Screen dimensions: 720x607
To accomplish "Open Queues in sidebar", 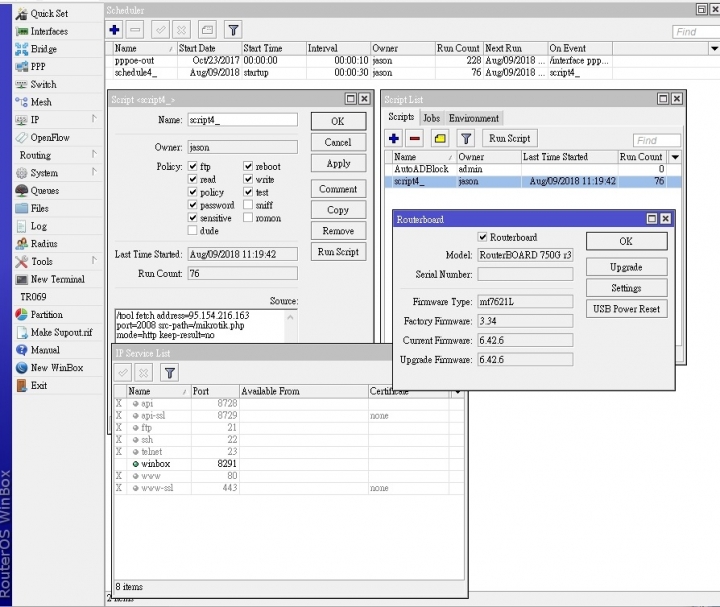I will pyautogui.click(x=45, y=191).
